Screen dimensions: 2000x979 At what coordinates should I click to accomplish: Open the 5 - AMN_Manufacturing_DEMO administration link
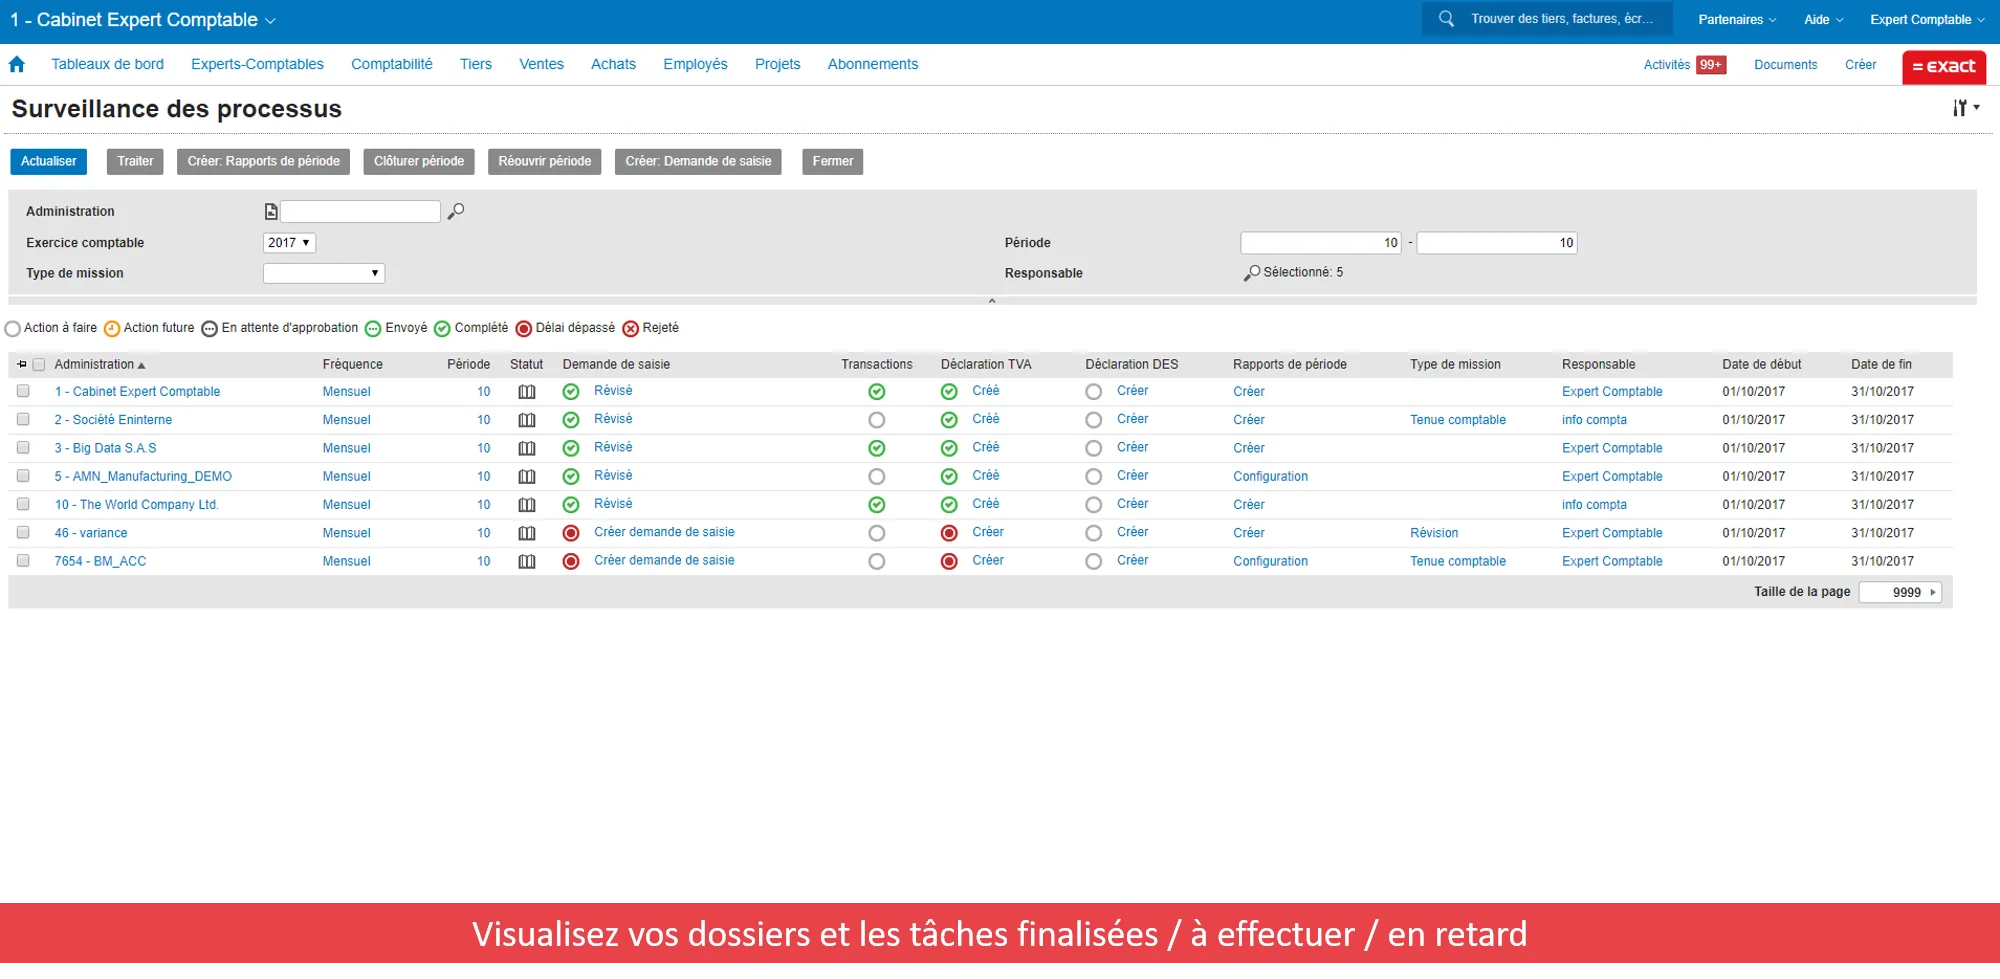(143, 477)
